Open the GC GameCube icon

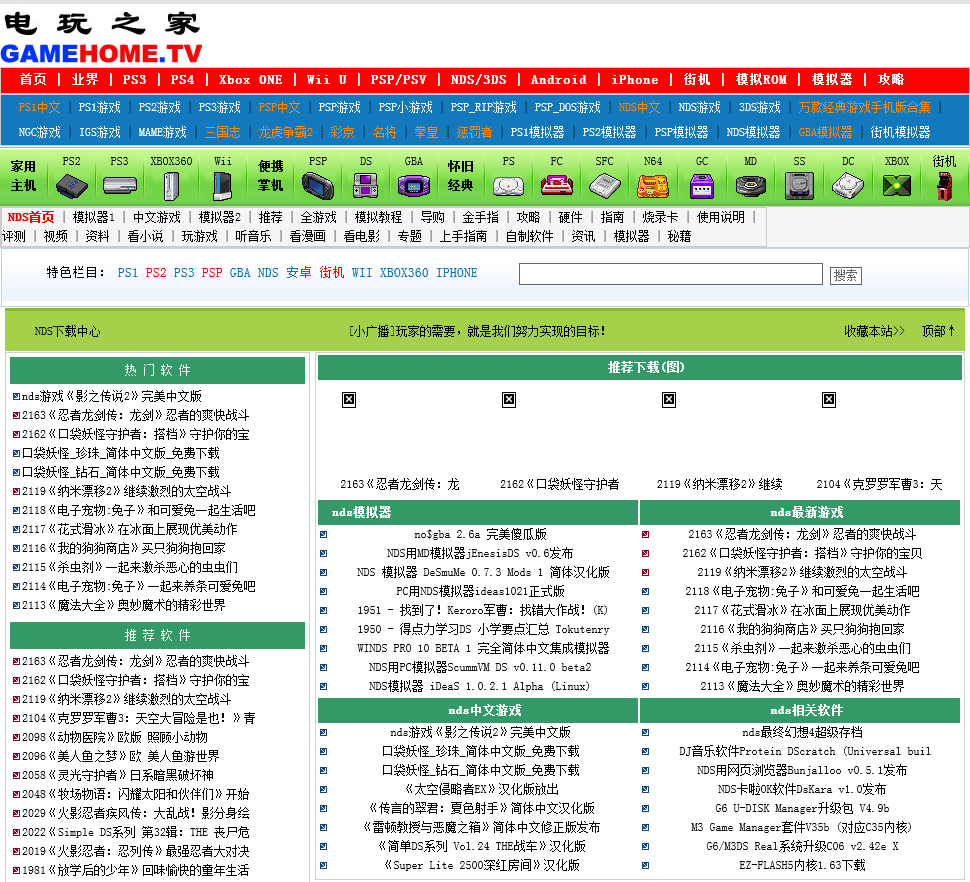tap(702, 186)
